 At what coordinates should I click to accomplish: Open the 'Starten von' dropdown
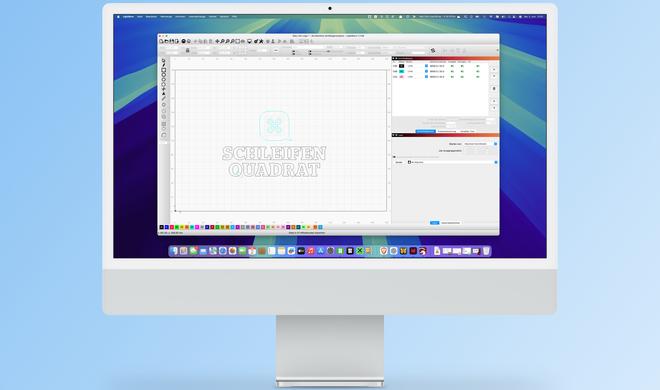[x=480, y=144]
